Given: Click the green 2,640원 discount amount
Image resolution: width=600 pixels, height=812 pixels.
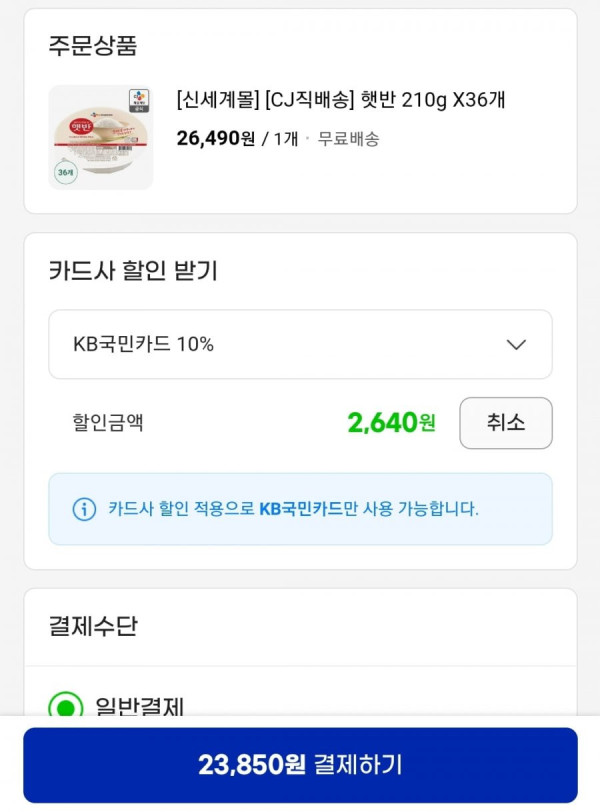Looking at the screenshot, I should (391, 423).
